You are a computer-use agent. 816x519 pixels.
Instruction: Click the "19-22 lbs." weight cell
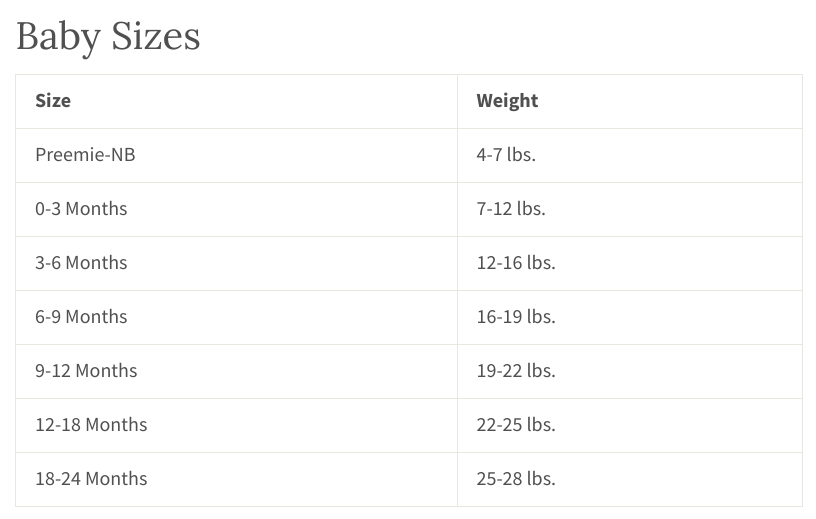tap(516, 371)
